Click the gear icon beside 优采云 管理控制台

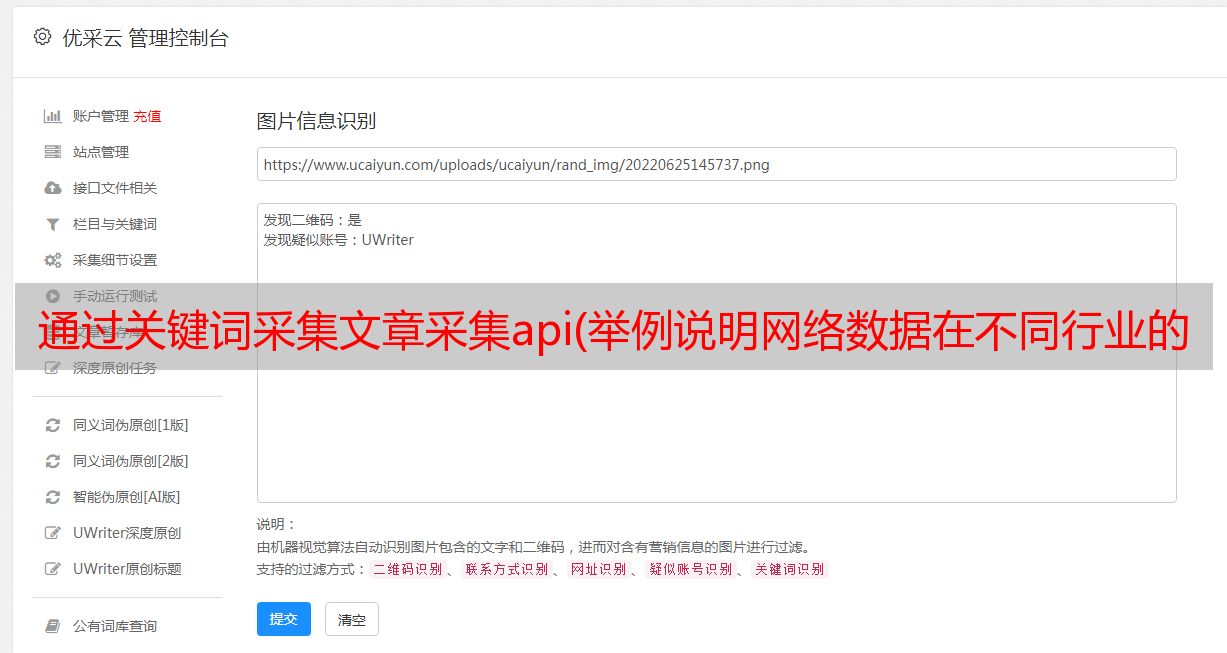pyautogui.click(x=42, y=37)
